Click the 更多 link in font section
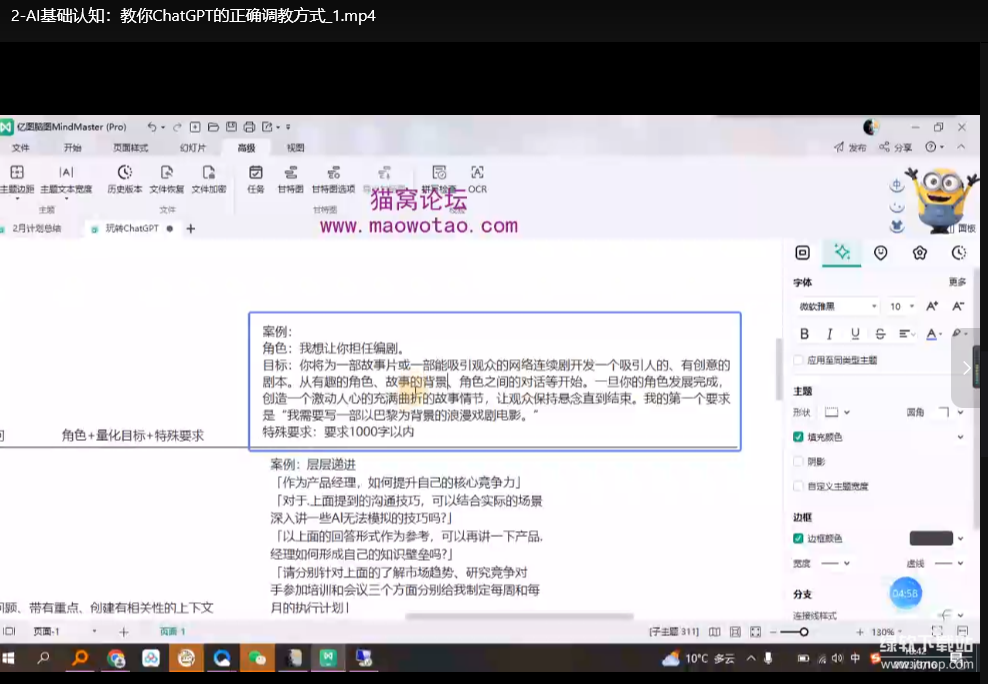The height and width of the screenshot is (684, 988). coord(957,283)
